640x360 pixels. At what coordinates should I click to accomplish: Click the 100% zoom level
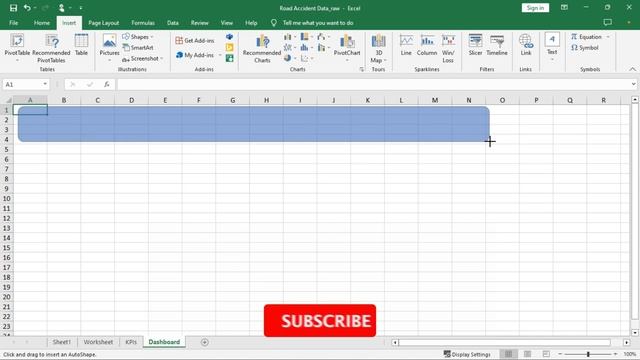(630, 354)
